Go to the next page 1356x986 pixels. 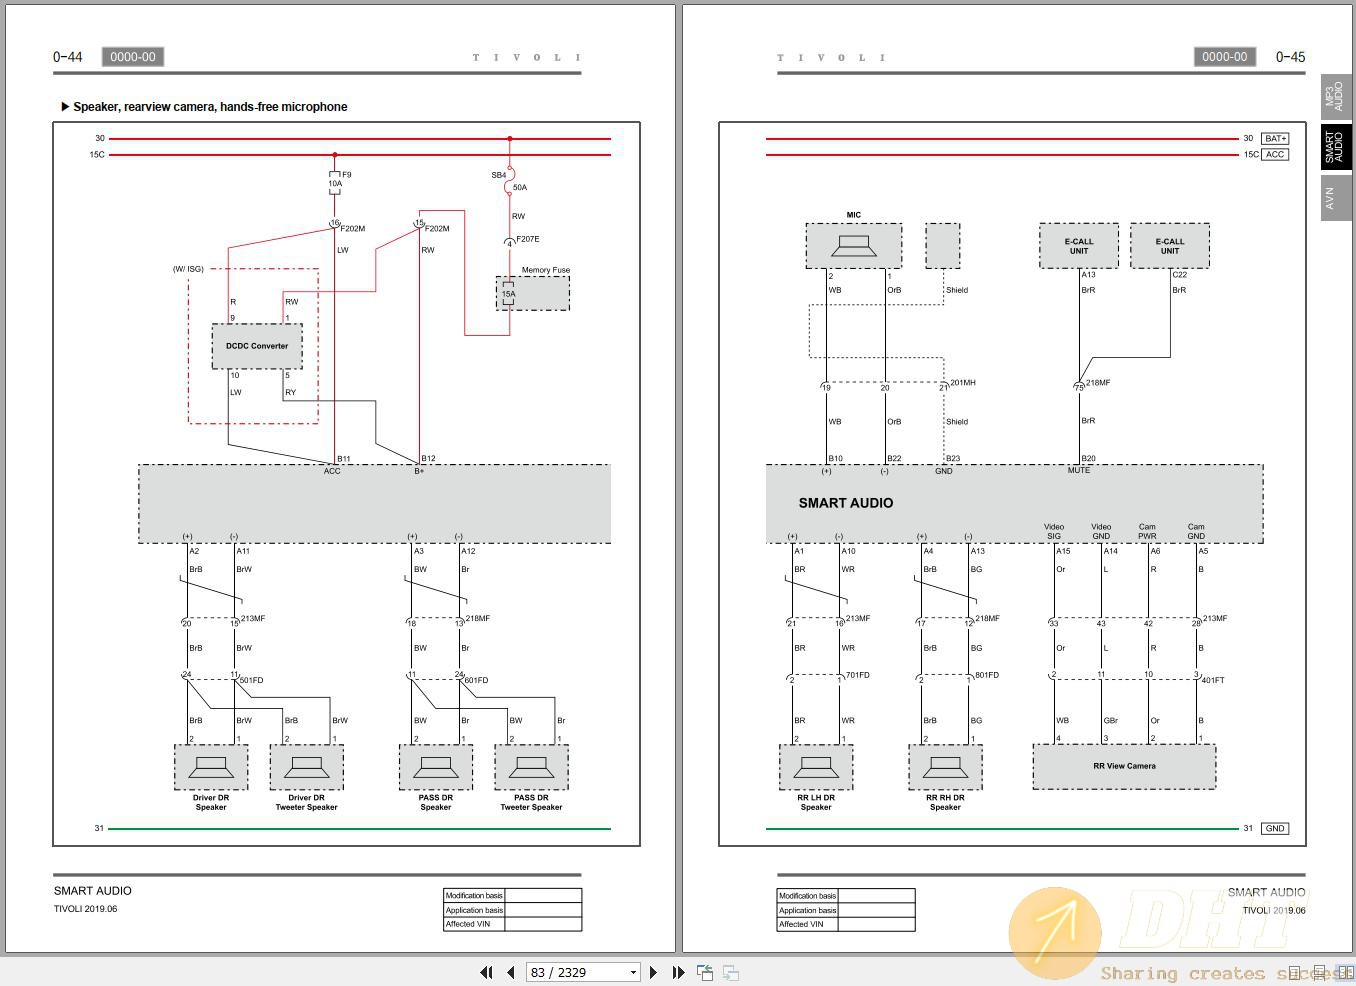click(x=653, y=972)
